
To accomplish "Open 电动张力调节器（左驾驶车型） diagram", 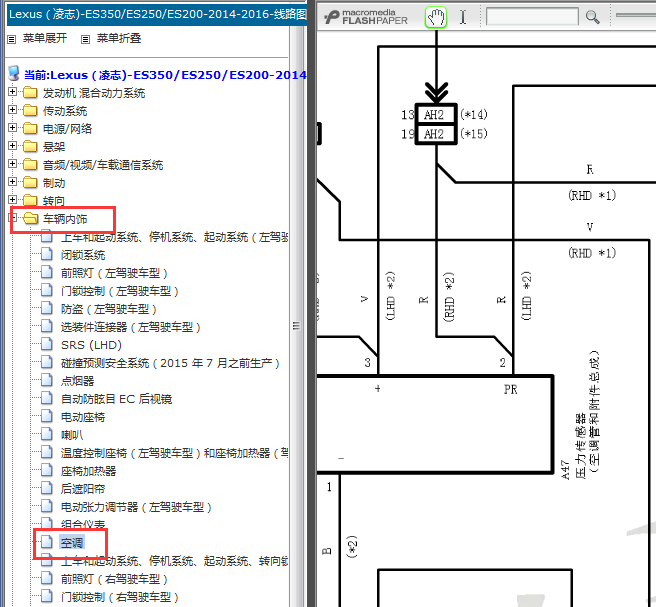I will pos(136,507).
